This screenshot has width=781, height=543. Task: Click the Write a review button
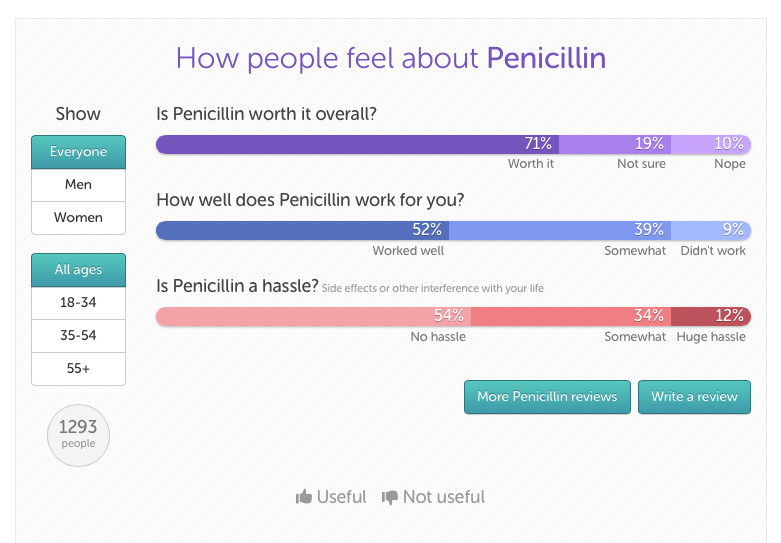pos(694,397)
